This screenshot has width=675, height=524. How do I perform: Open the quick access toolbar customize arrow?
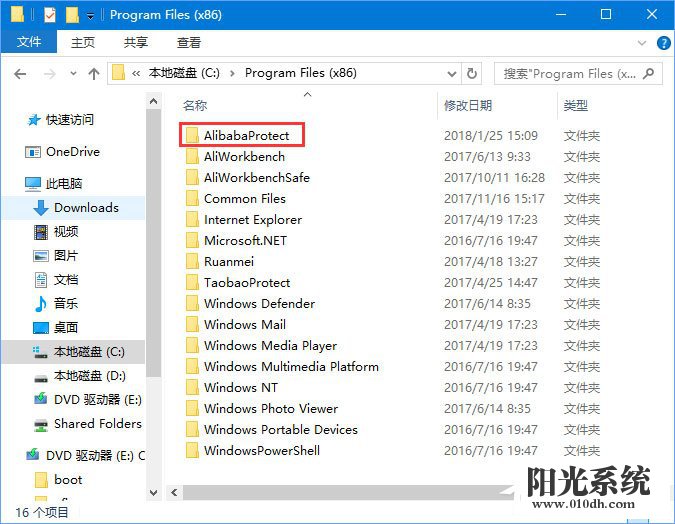90,16
